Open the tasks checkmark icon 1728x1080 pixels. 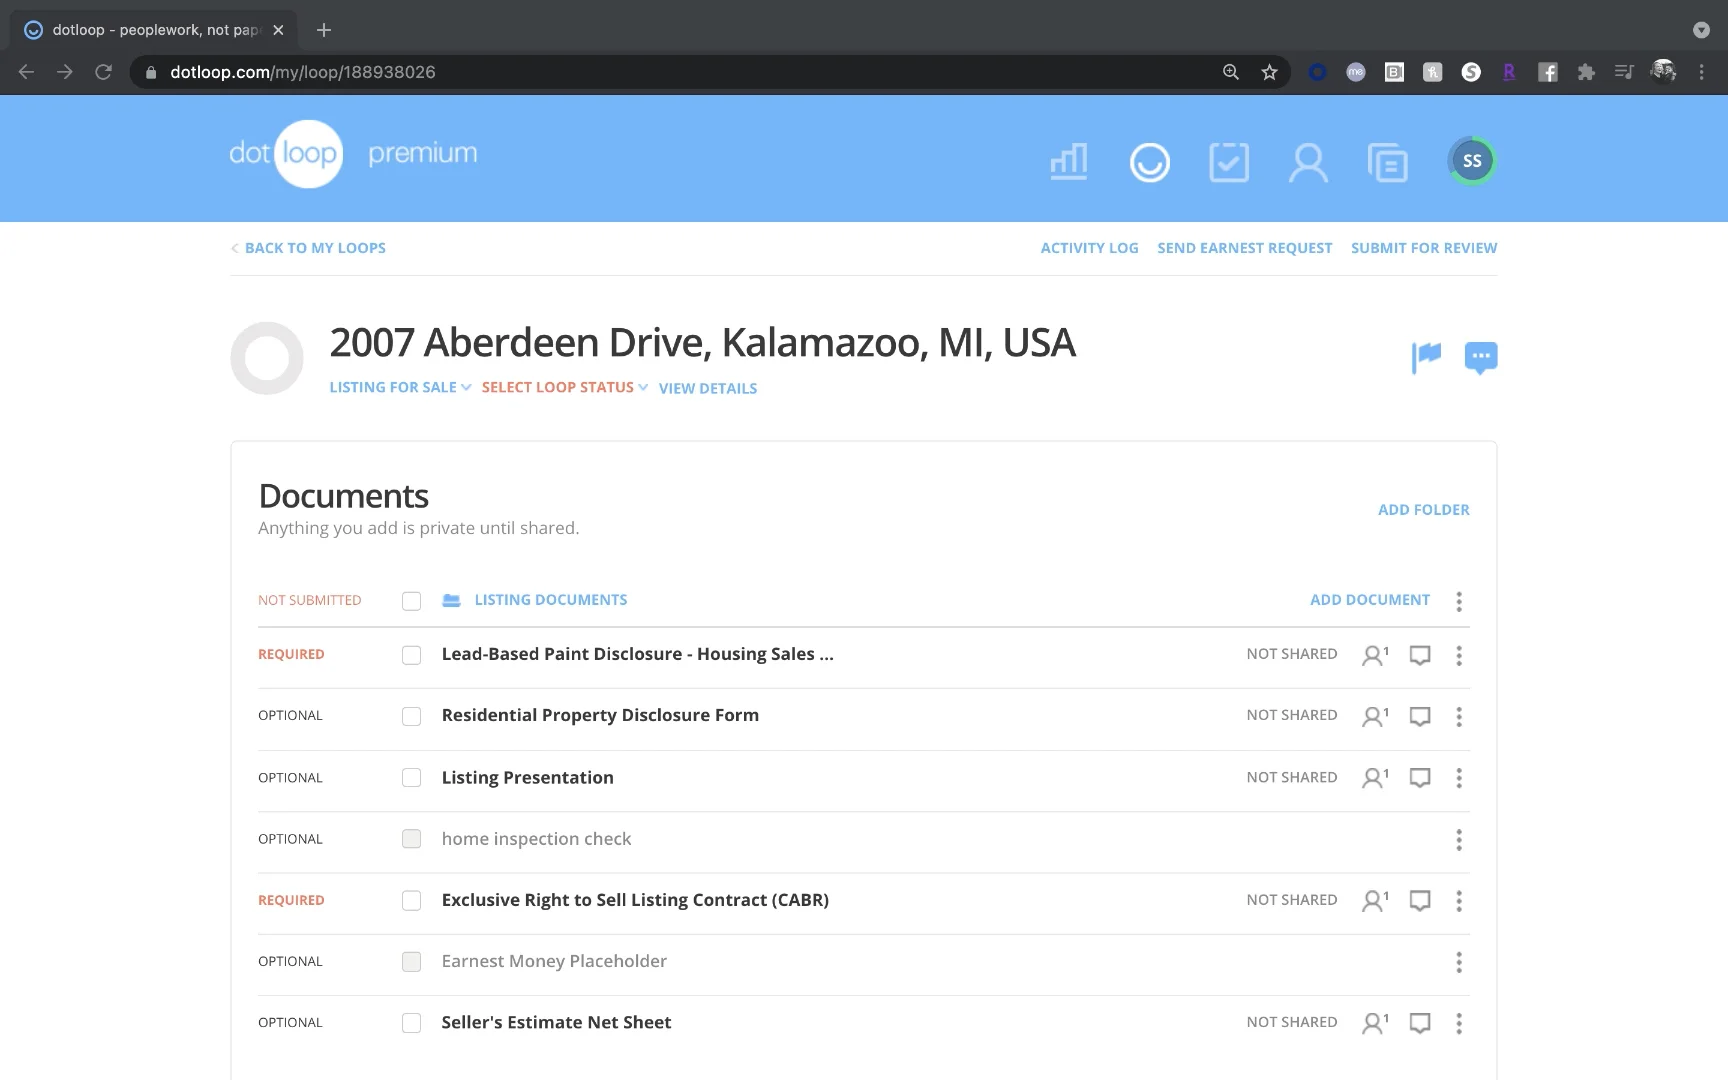(1228, 162)
